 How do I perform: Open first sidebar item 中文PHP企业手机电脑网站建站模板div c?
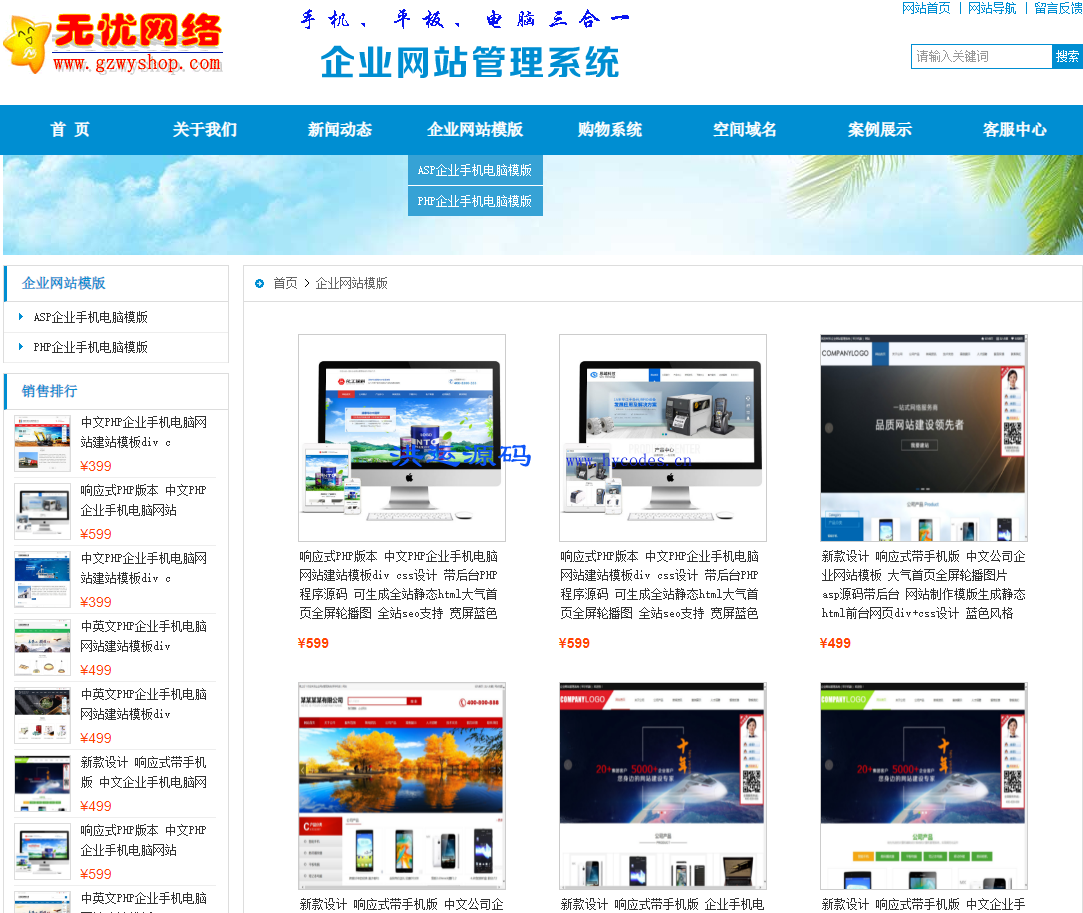(x=144, y=432)
